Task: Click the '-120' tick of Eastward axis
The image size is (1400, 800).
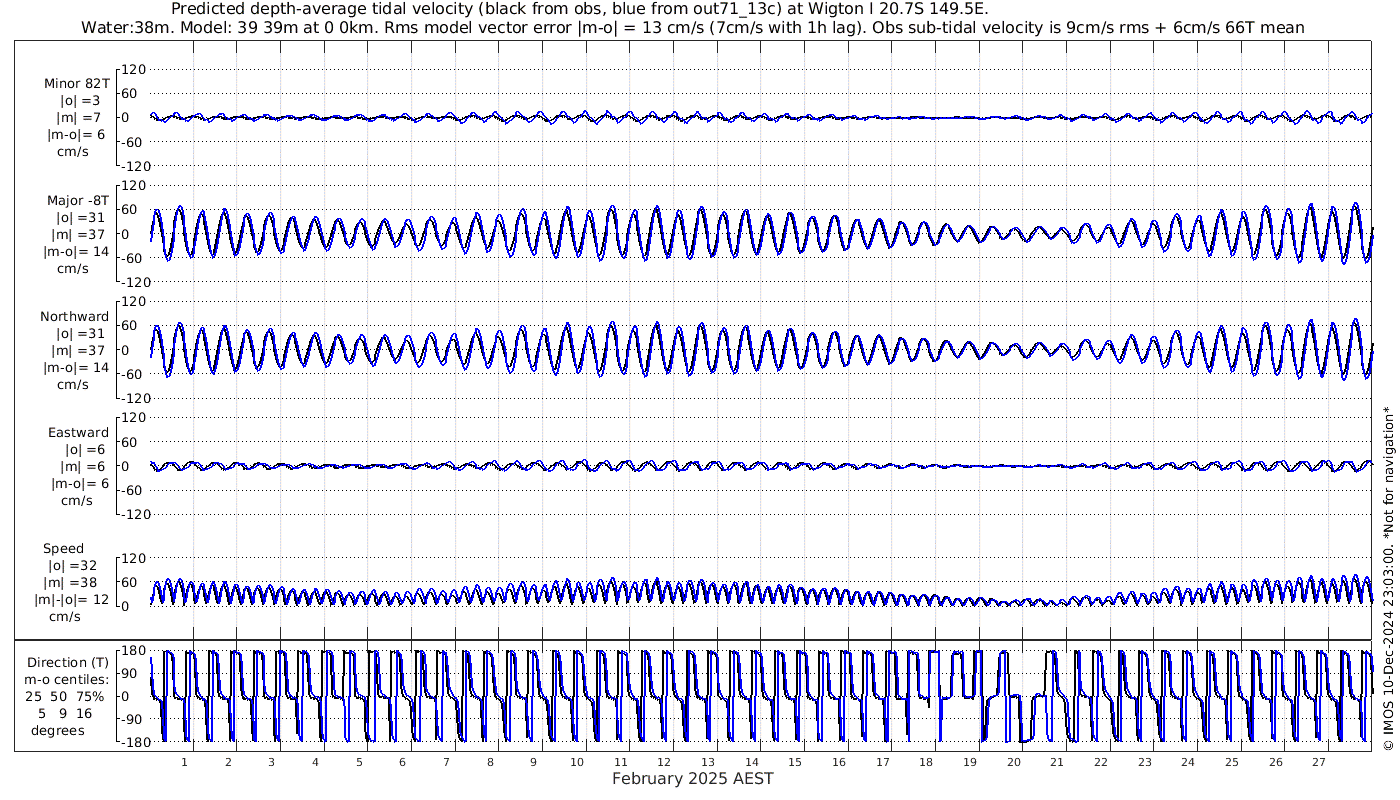Action: click(x=133, y=514)
